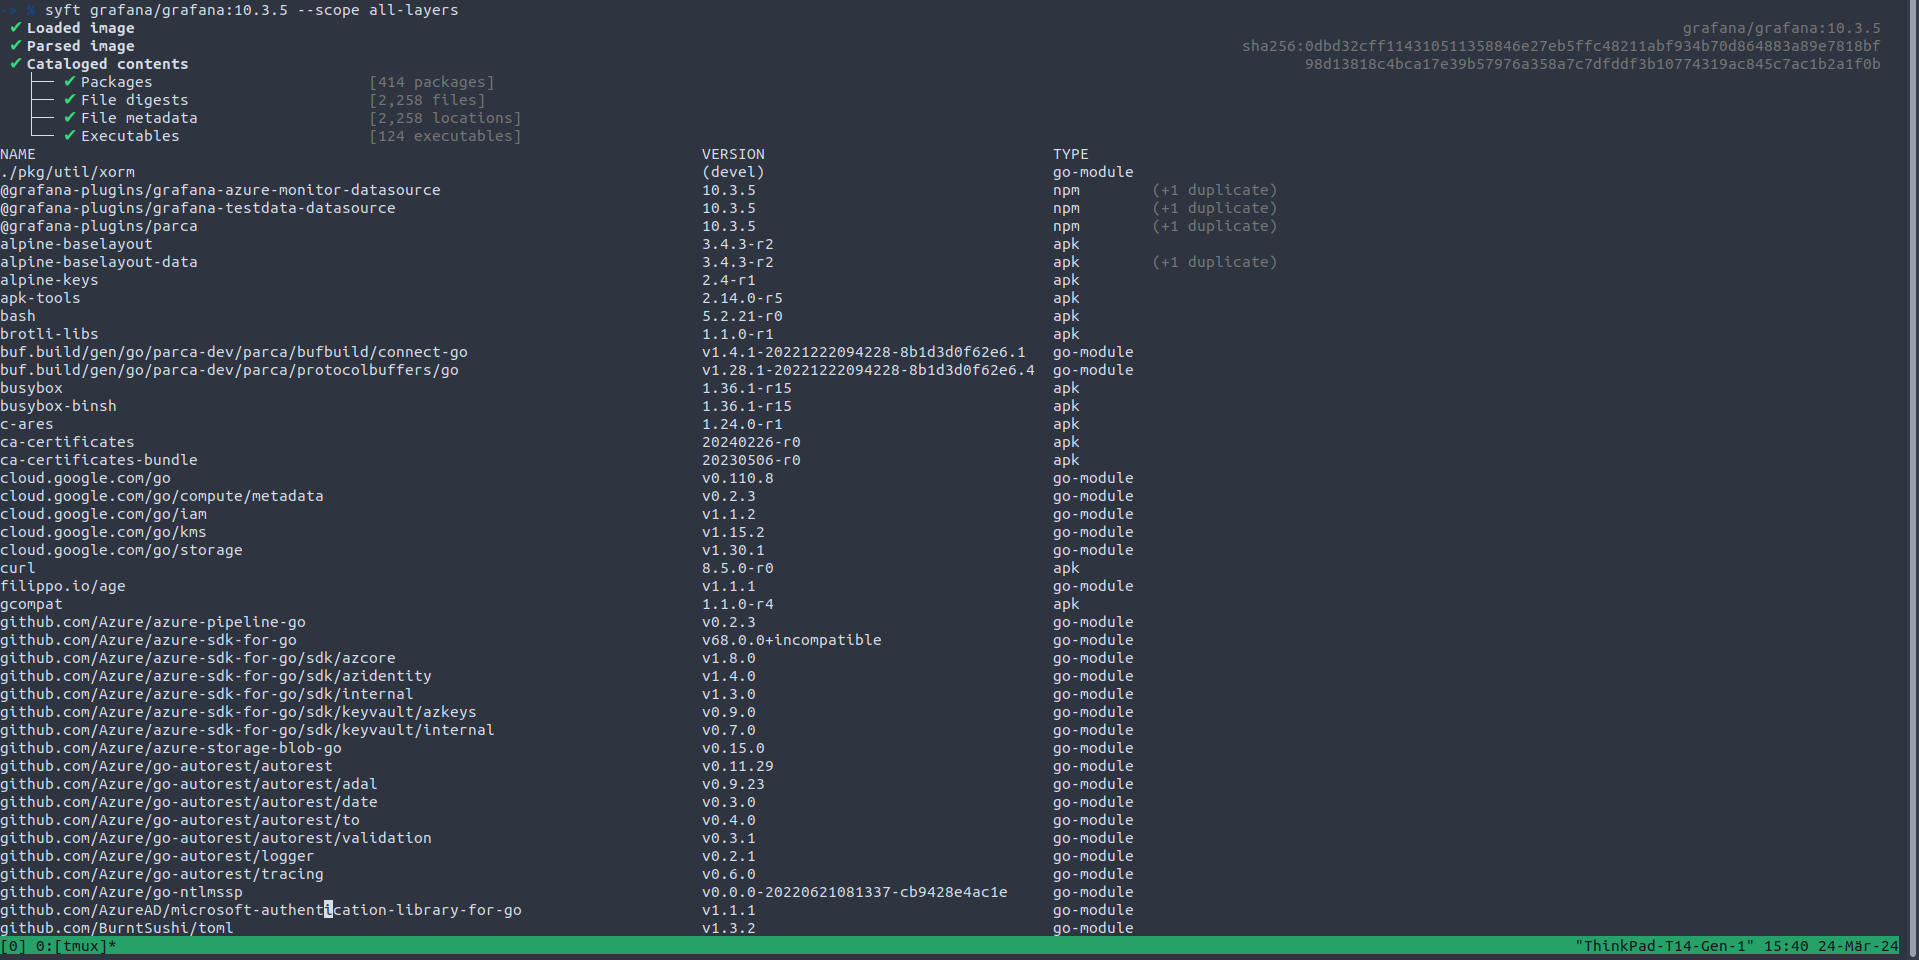The image size is (1919, 960).
Task: Click the 24-Mär-24 date in status bar
Action: pyautogui.click(x=1858, y=946)
